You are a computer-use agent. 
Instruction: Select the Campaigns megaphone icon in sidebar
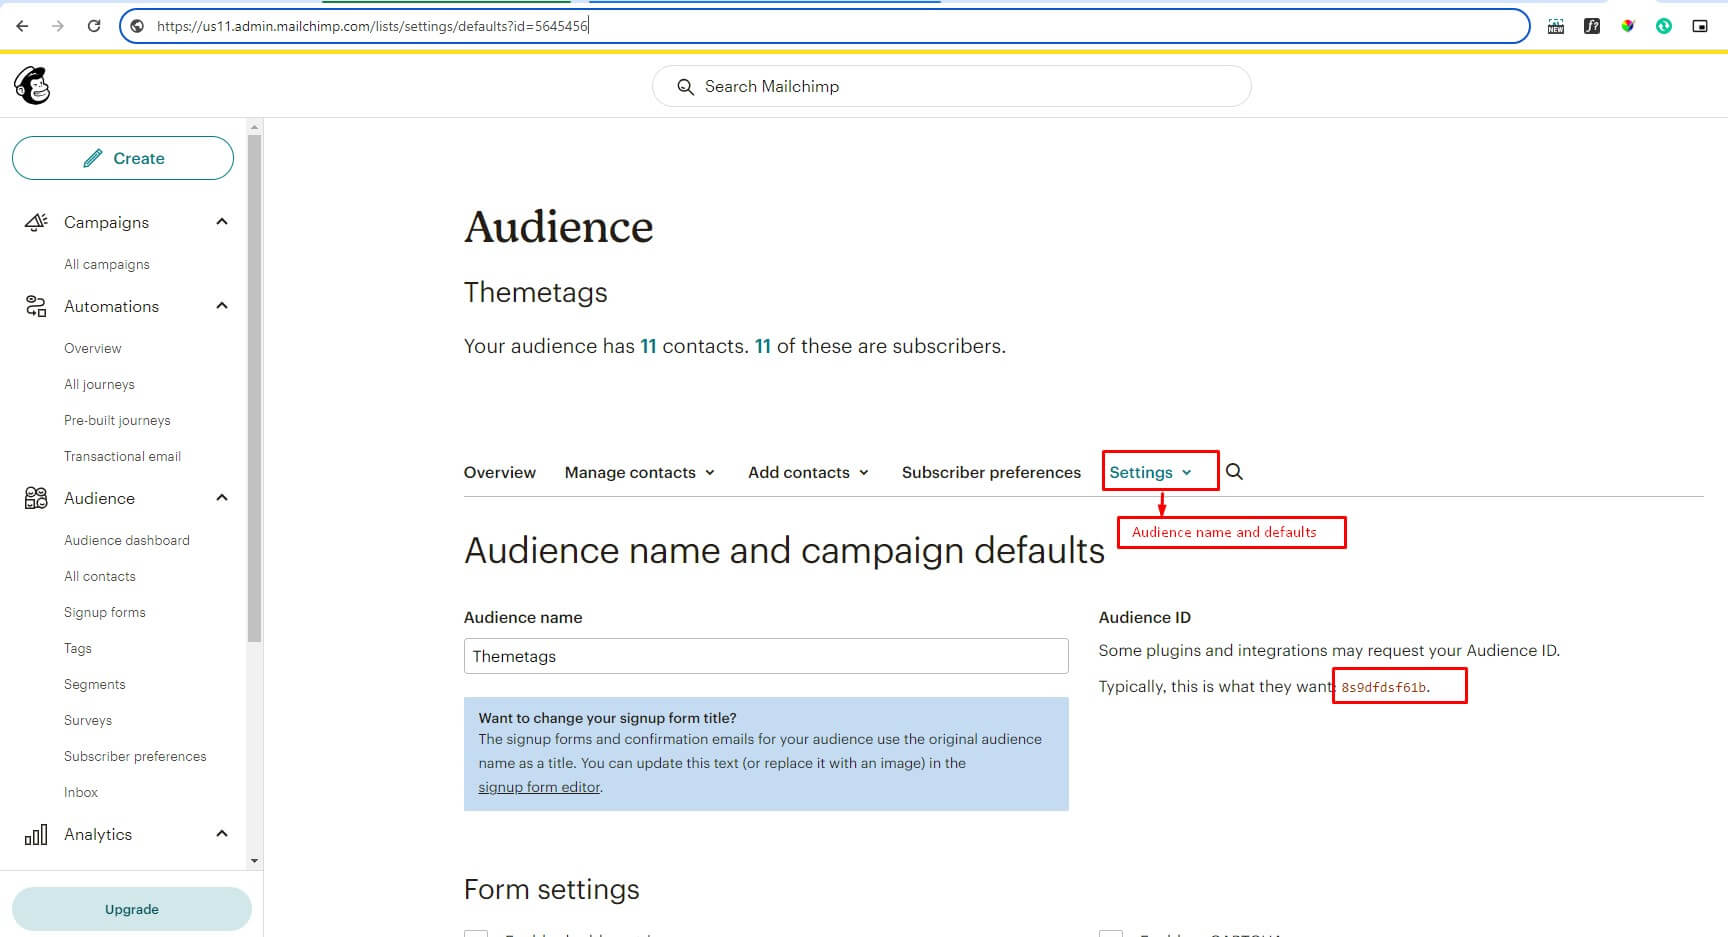[x=36, y=222]
